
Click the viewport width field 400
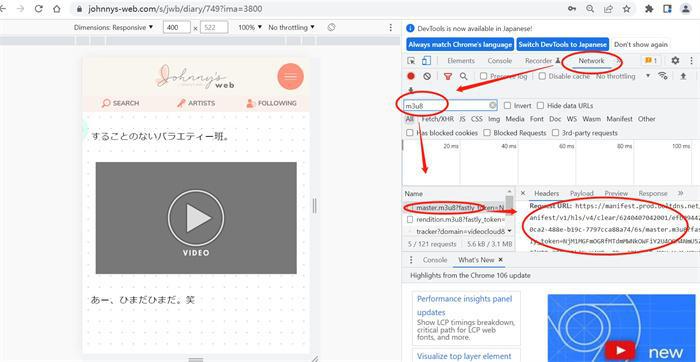(x=177, y=28)
